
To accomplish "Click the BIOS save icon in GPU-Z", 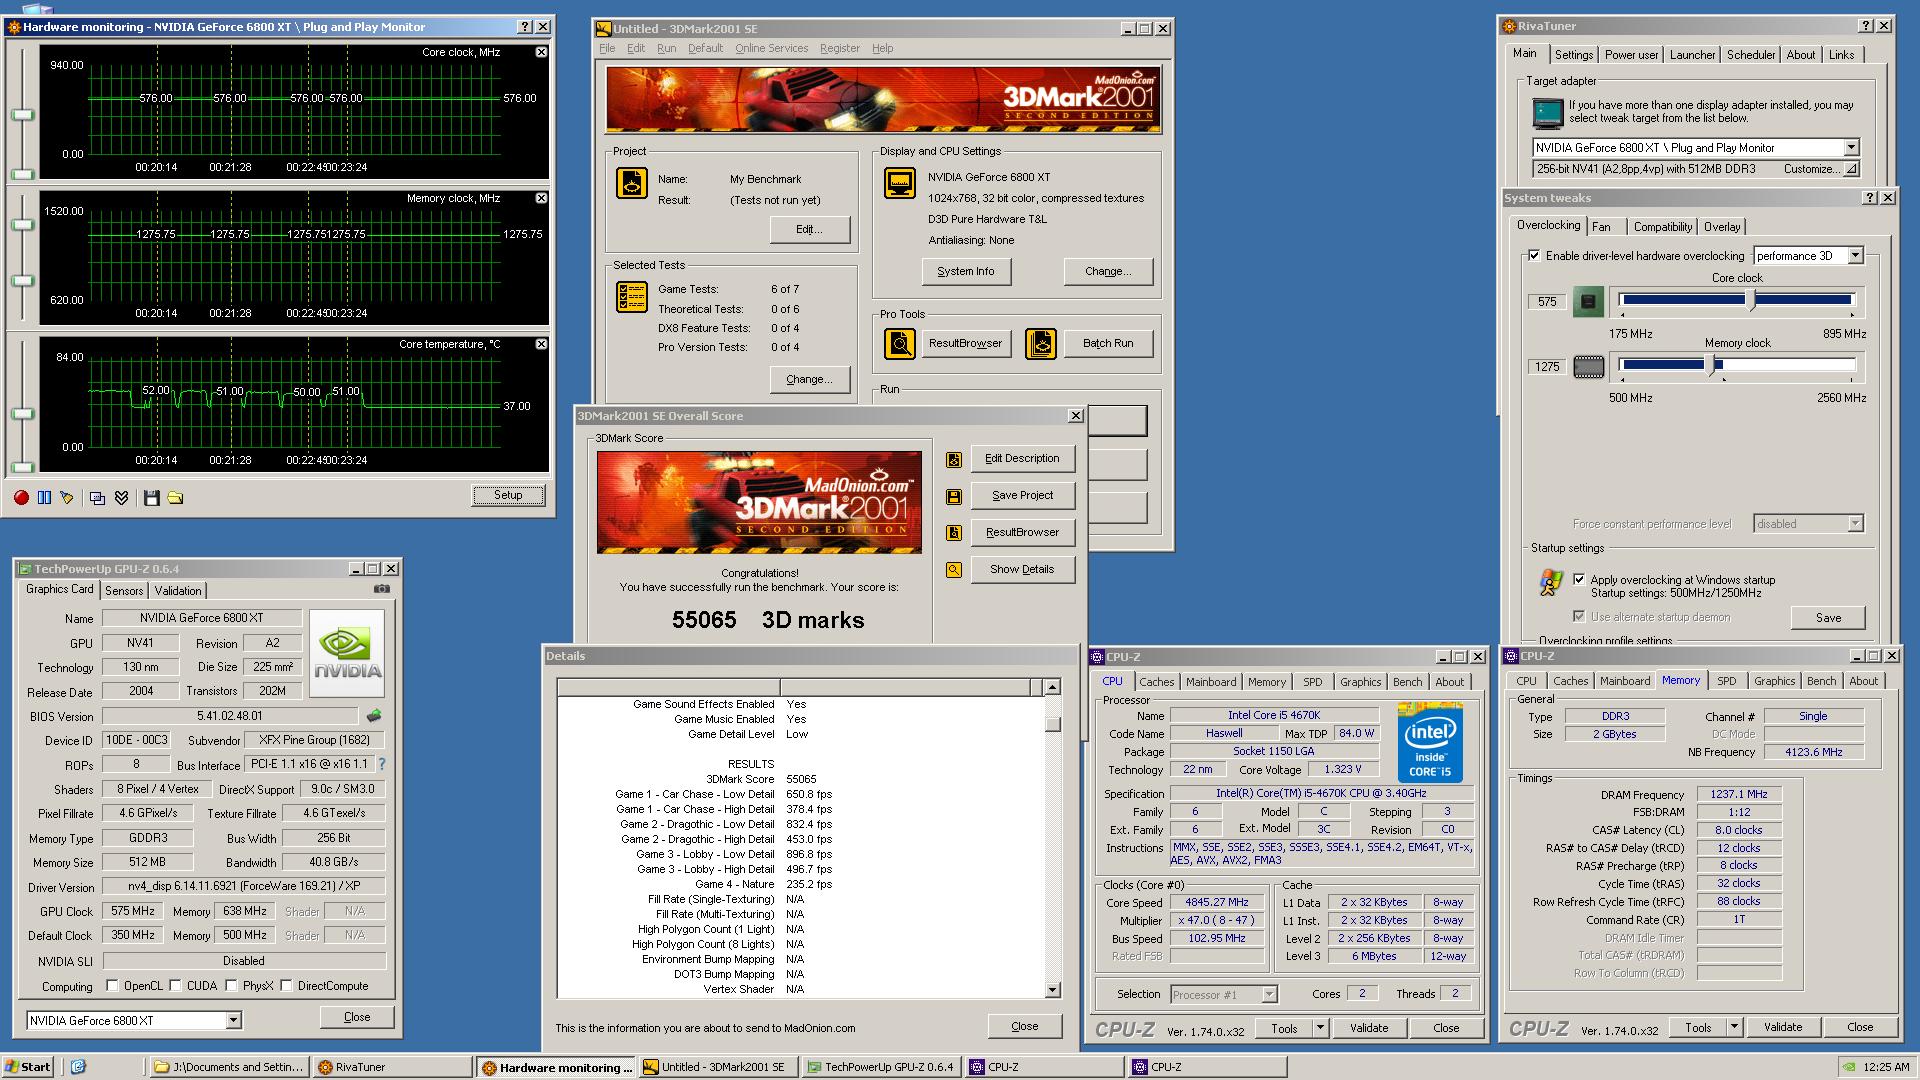I will (x=374, y=716).
